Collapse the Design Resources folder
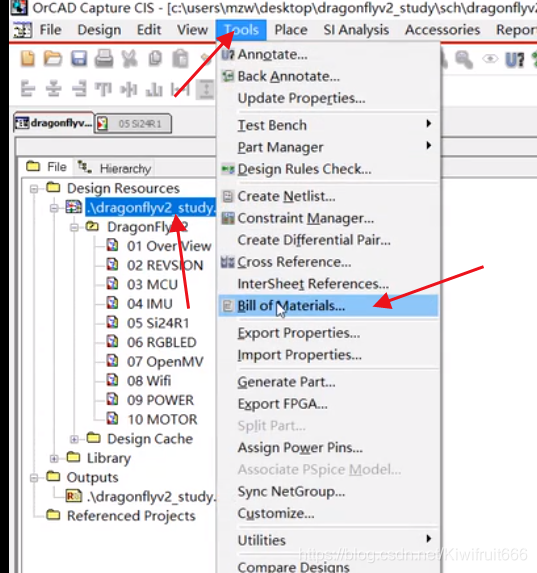Screen dimensions: 537x573 coord(34,189)
